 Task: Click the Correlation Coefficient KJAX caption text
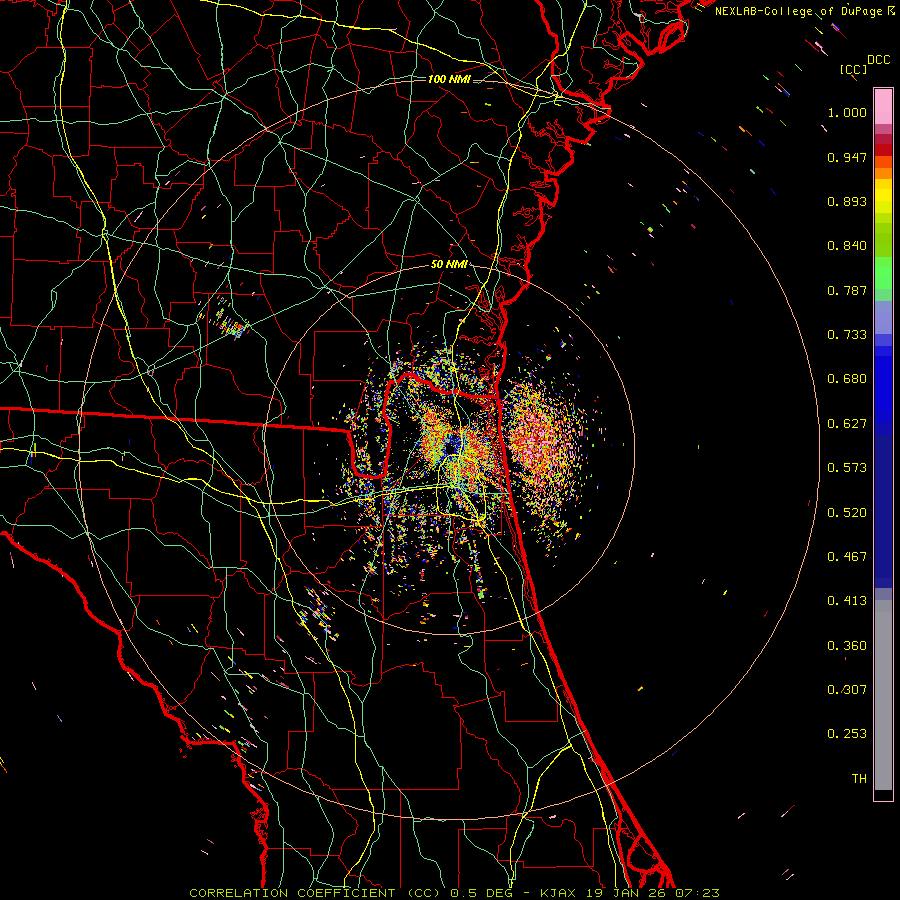pos(454,893)
